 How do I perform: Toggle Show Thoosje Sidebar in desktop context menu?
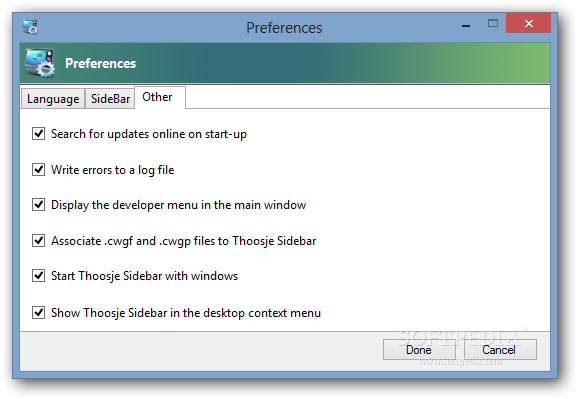(38, 313)
